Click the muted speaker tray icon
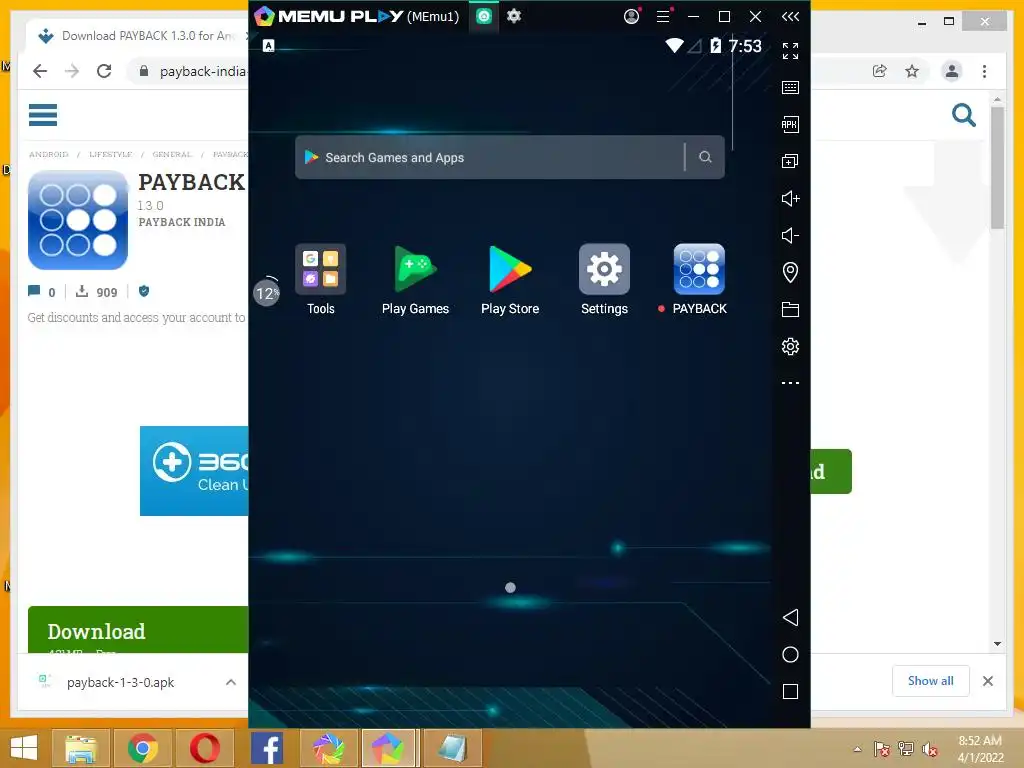Image resolution: width=1024 pixels, height=768 pixels. click(x=930, y=749)
